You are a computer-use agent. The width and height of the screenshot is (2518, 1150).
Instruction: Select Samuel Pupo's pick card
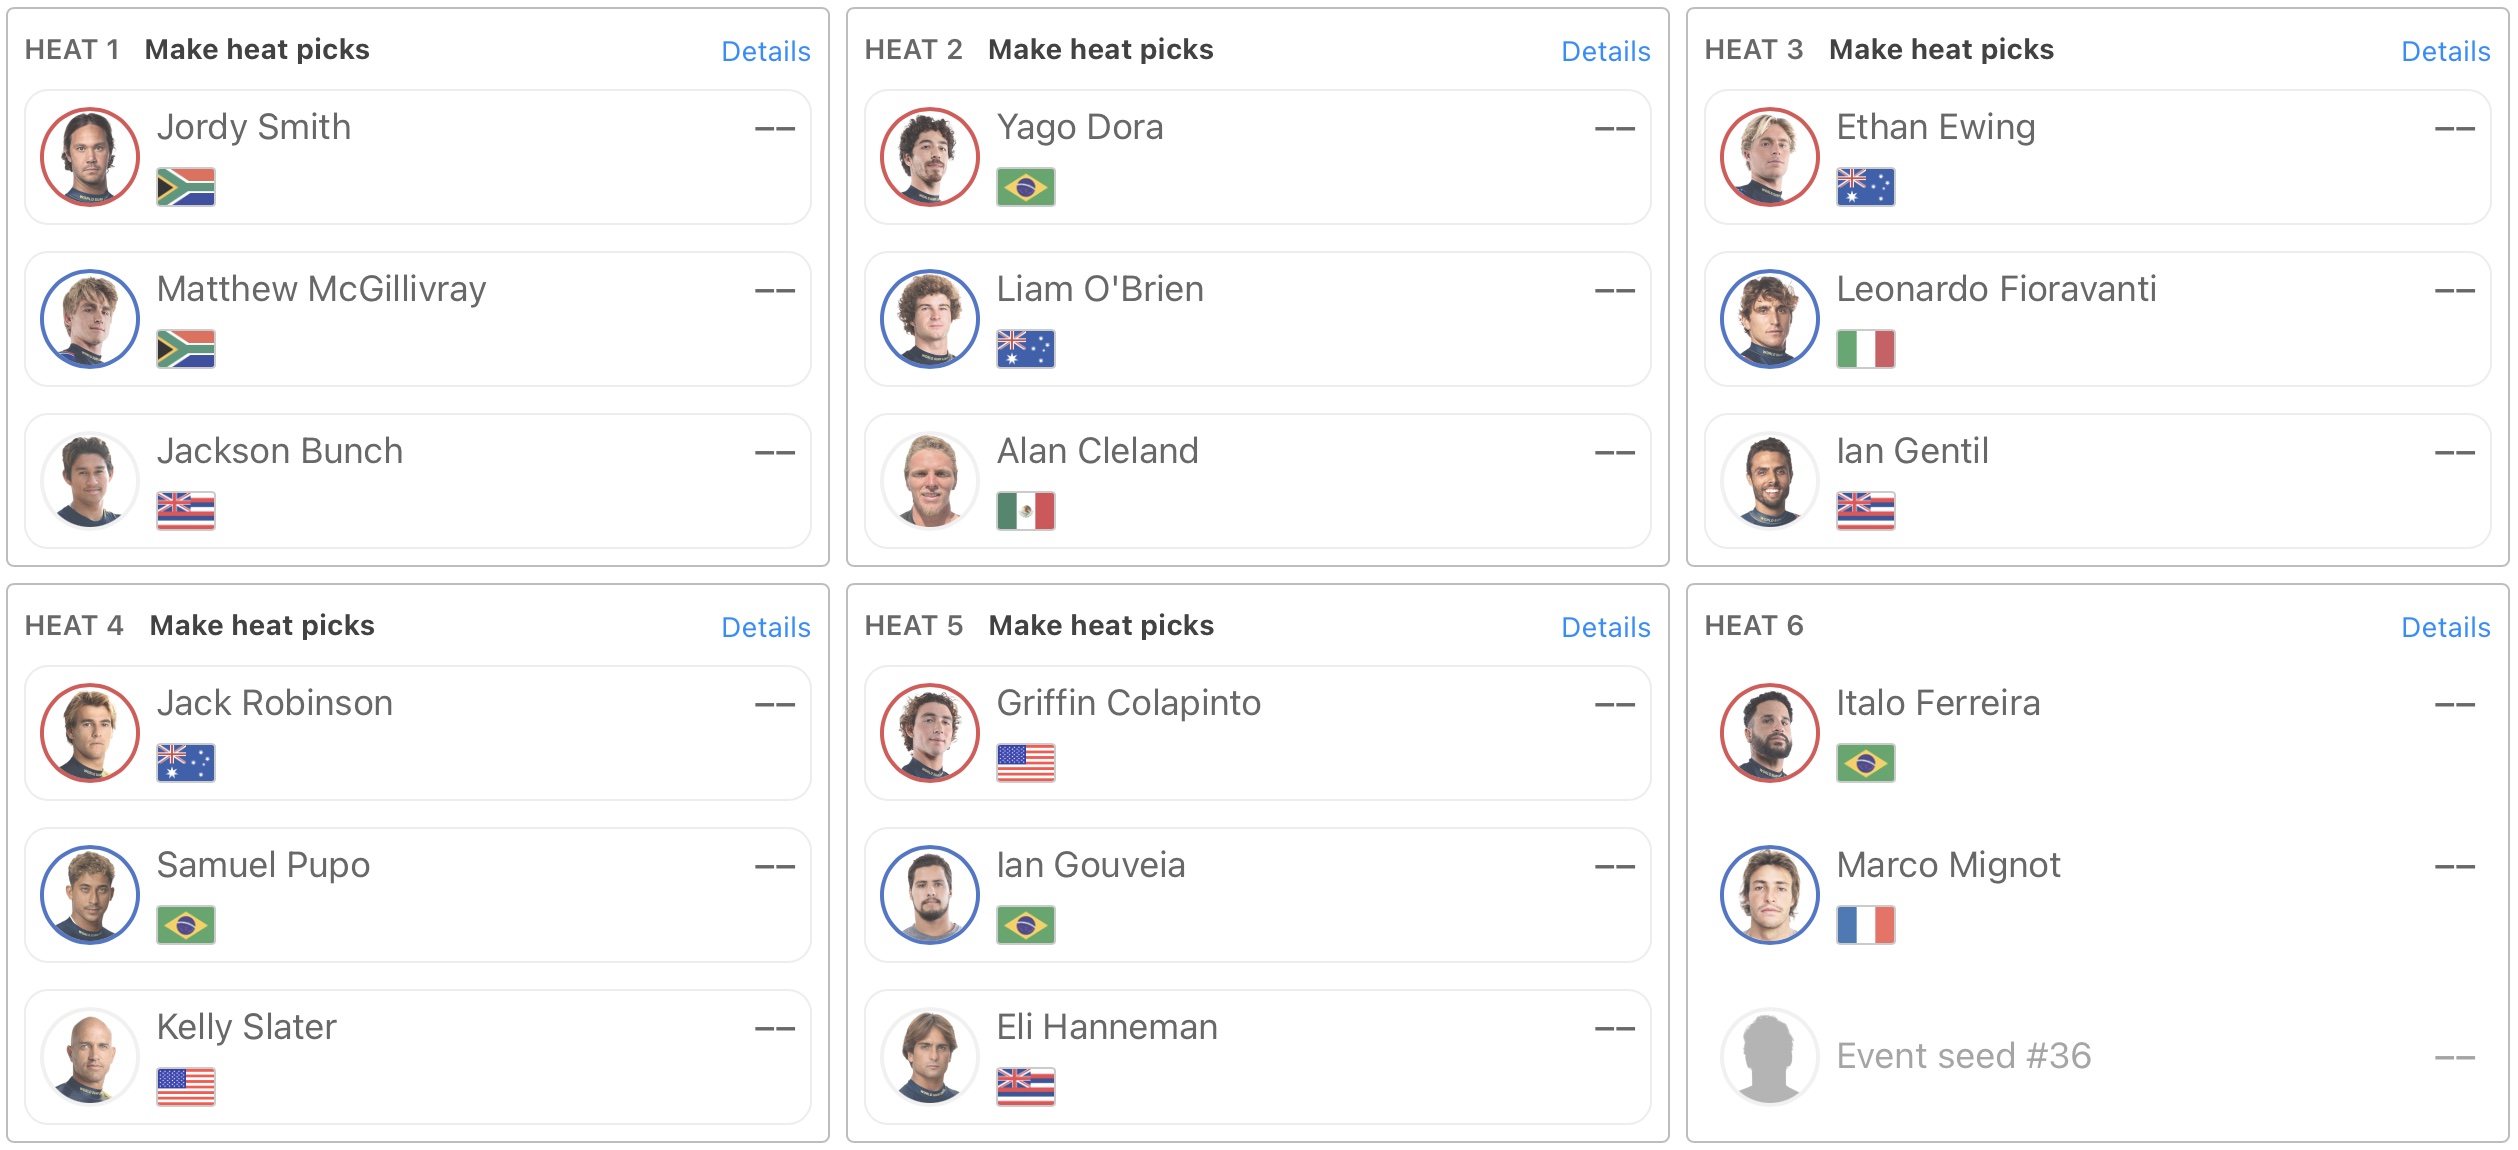[x=417, y=895]
